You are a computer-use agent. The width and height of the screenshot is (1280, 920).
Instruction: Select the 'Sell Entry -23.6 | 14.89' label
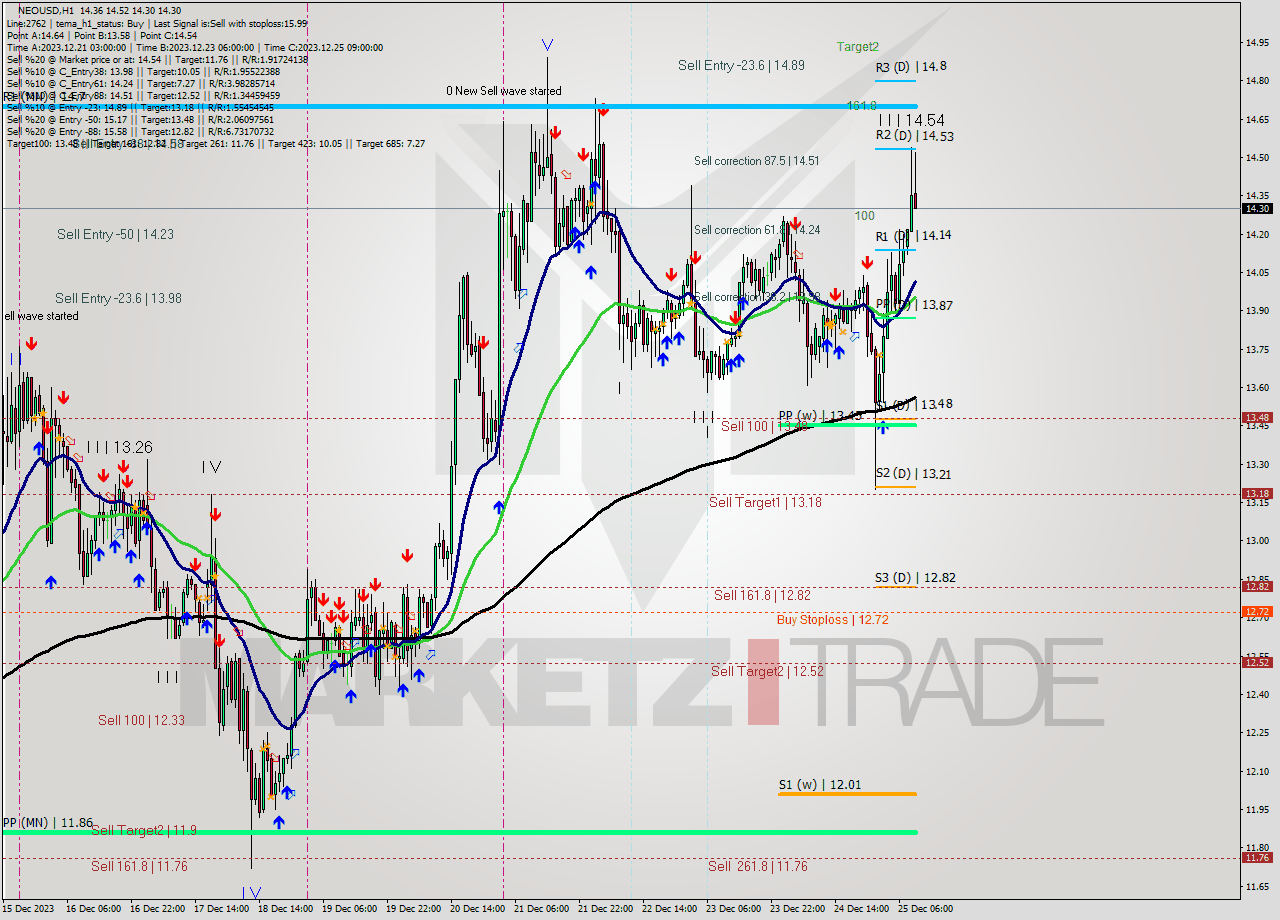[741, 65]
